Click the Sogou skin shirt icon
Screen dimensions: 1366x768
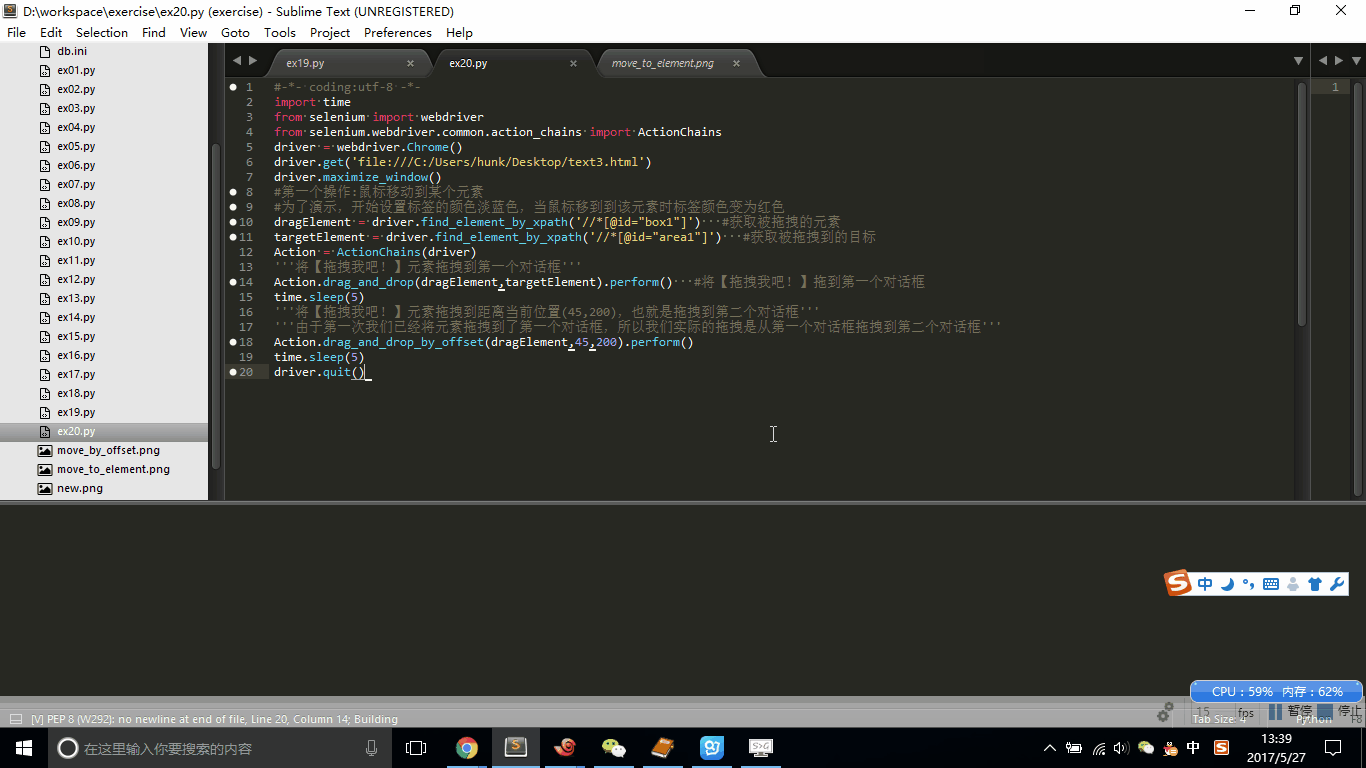1315,584
